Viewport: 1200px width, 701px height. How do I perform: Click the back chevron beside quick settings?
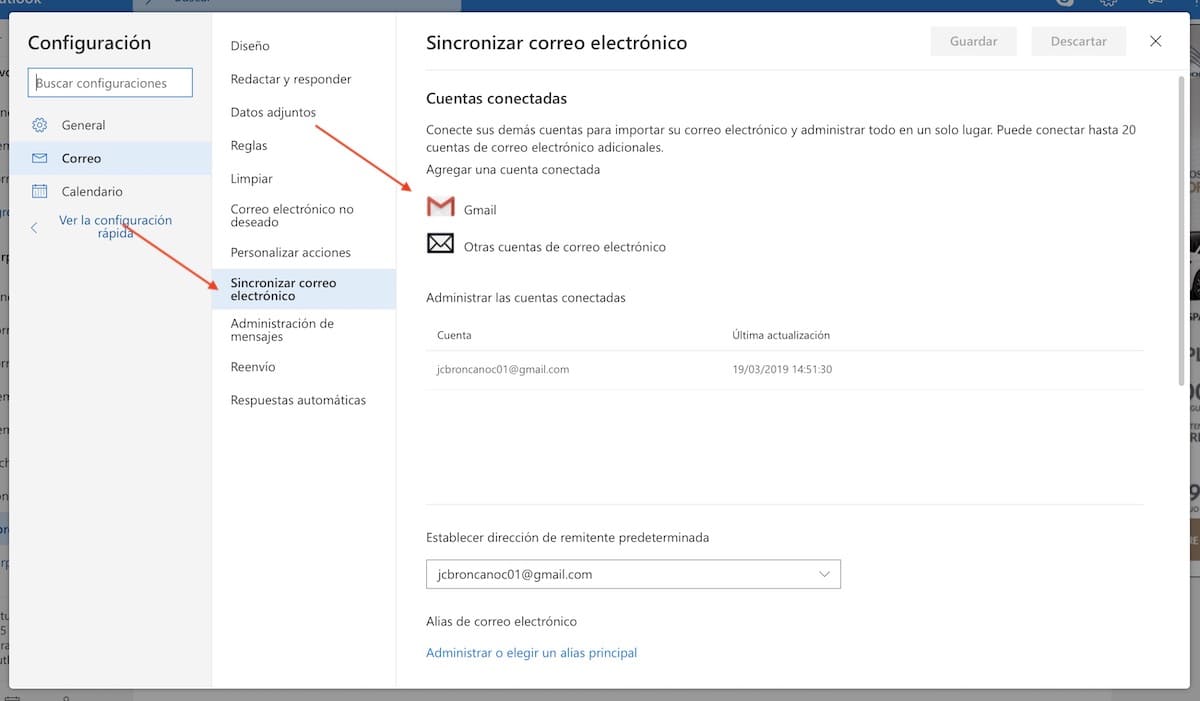coord(34,228)
